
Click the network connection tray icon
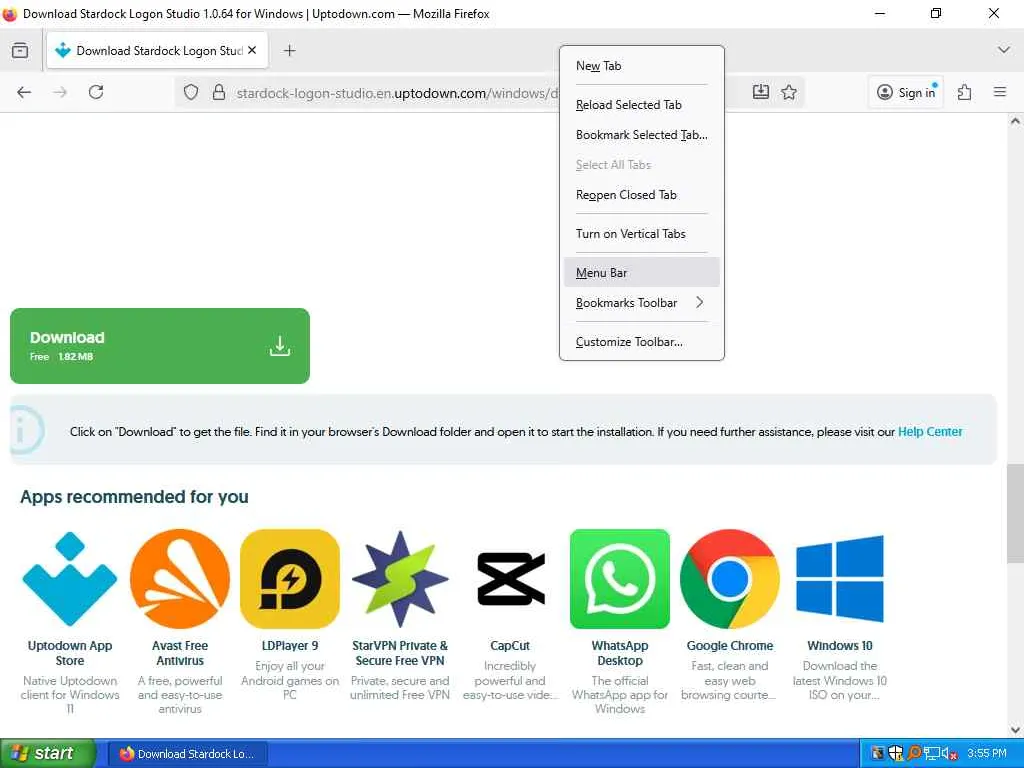pyautogui.click(x=932, y=754)
